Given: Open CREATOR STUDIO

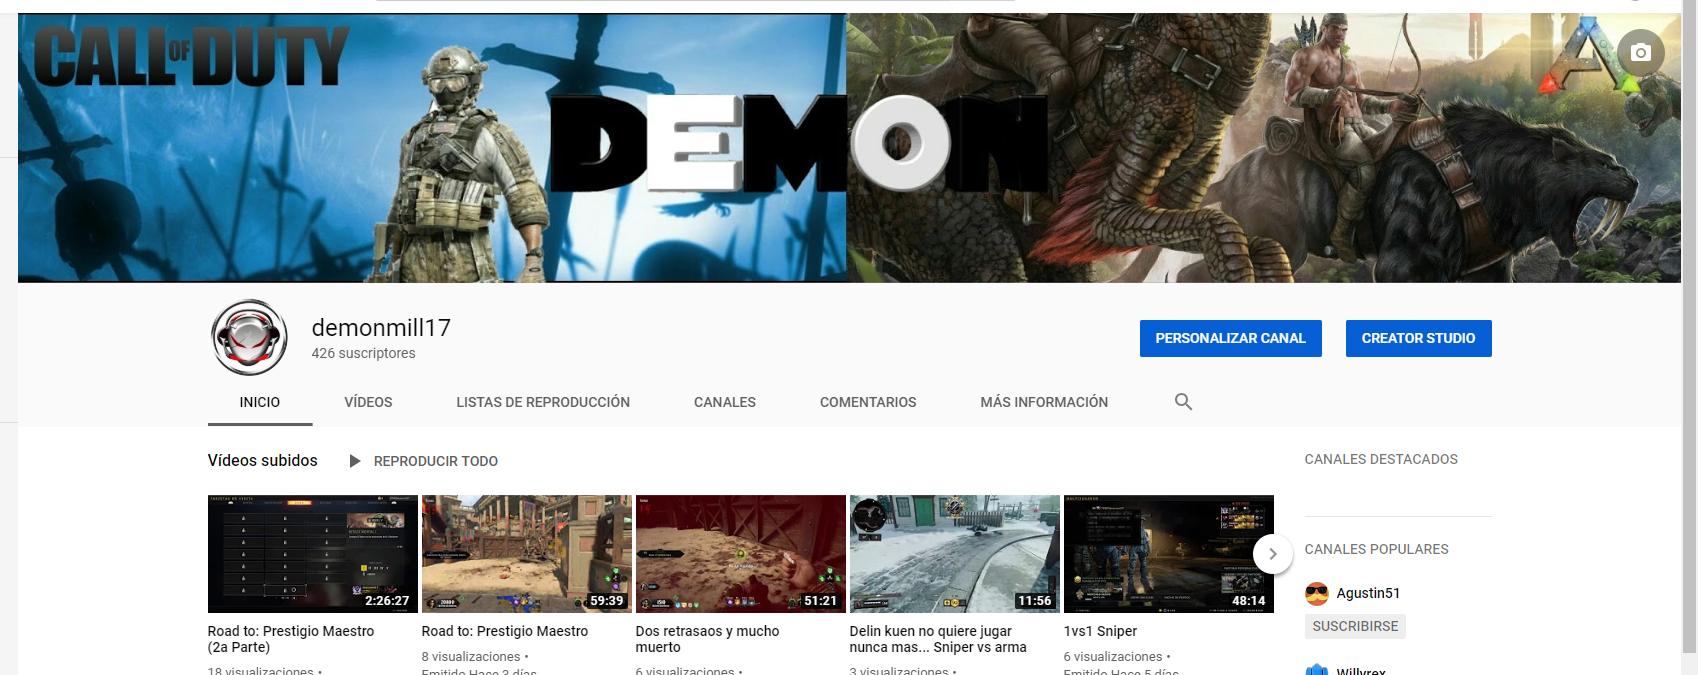Looking at the screenshot, I should [1418, 338].
